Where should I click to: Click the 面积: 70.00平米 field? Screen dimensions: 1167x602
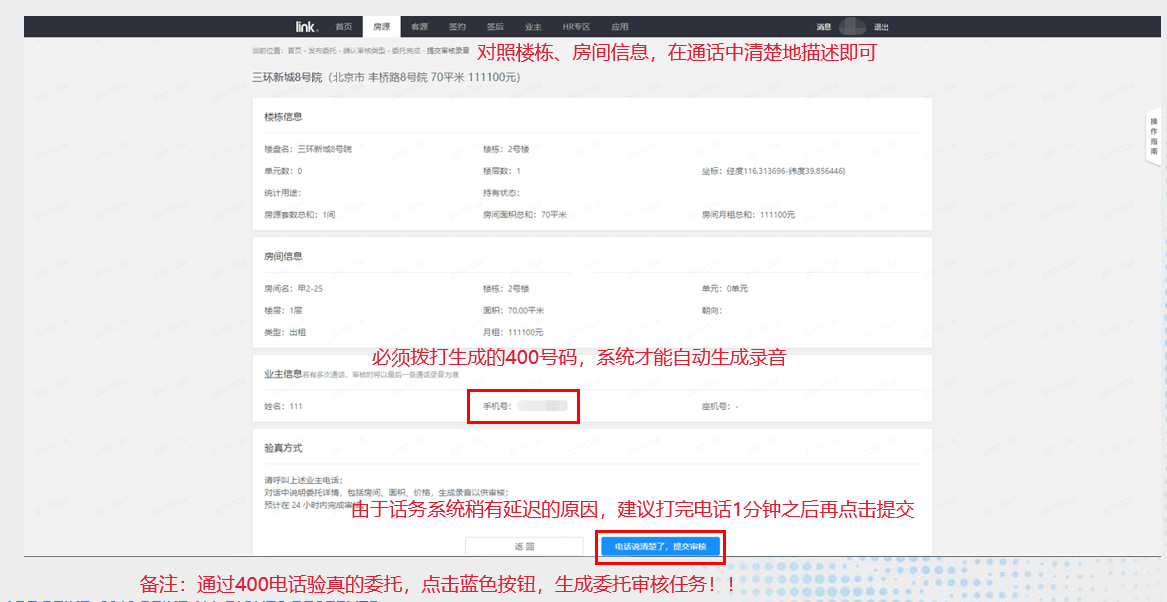click(x=514, y=310)
